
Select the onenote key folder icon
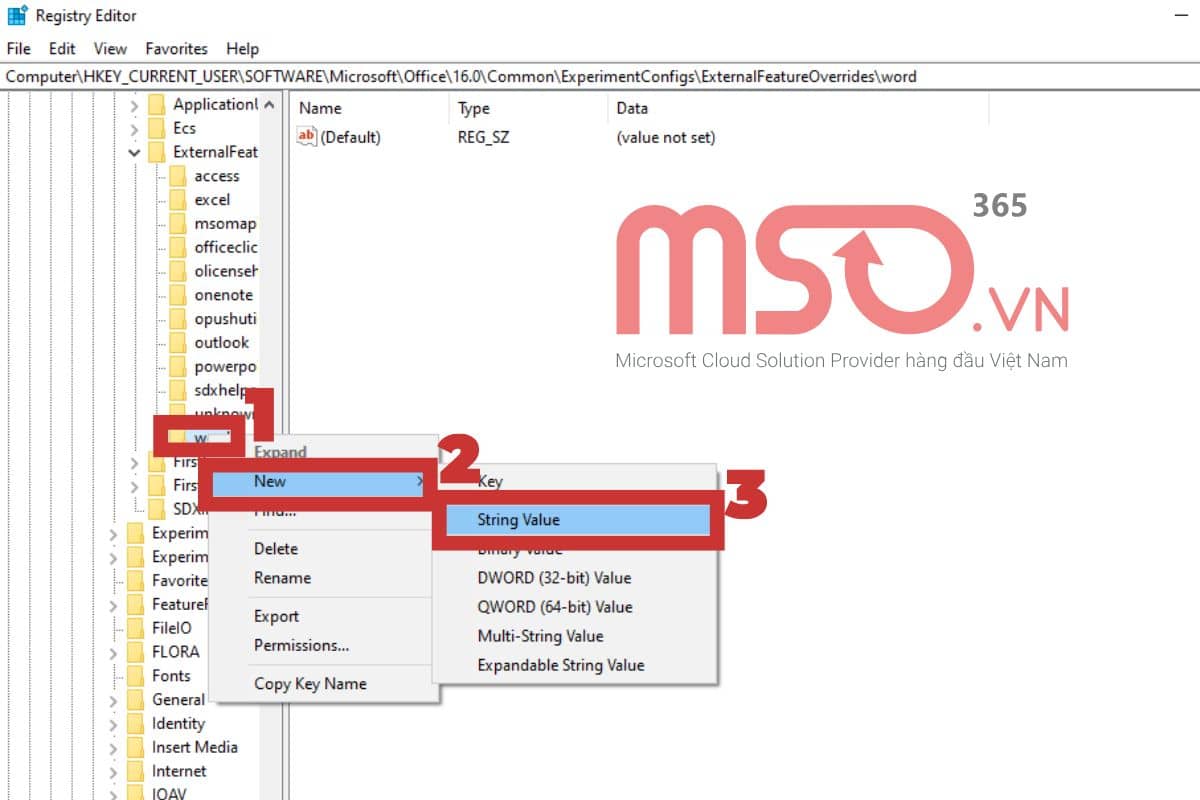pyautogui.click(x=177, y=295)
